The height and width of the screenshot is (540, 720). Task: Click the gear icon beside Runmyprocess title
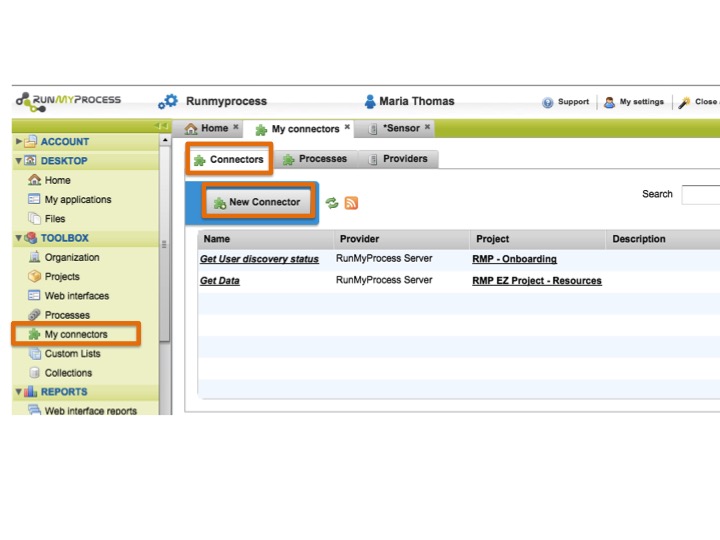point(168,101)
